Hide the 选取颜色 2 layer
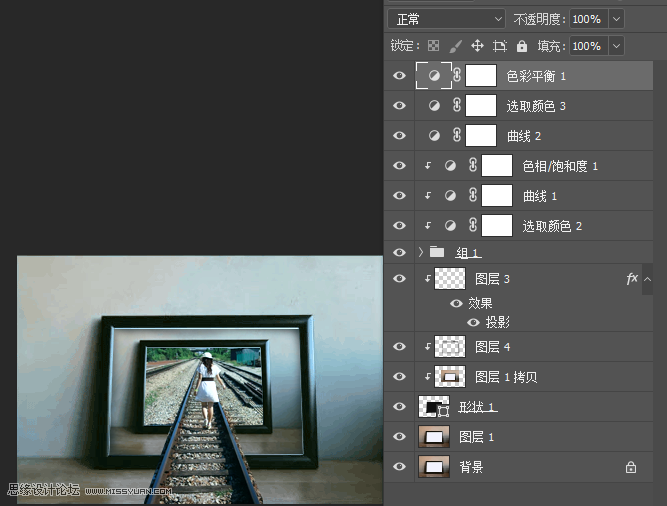667x506 pixels. point(399,225)
